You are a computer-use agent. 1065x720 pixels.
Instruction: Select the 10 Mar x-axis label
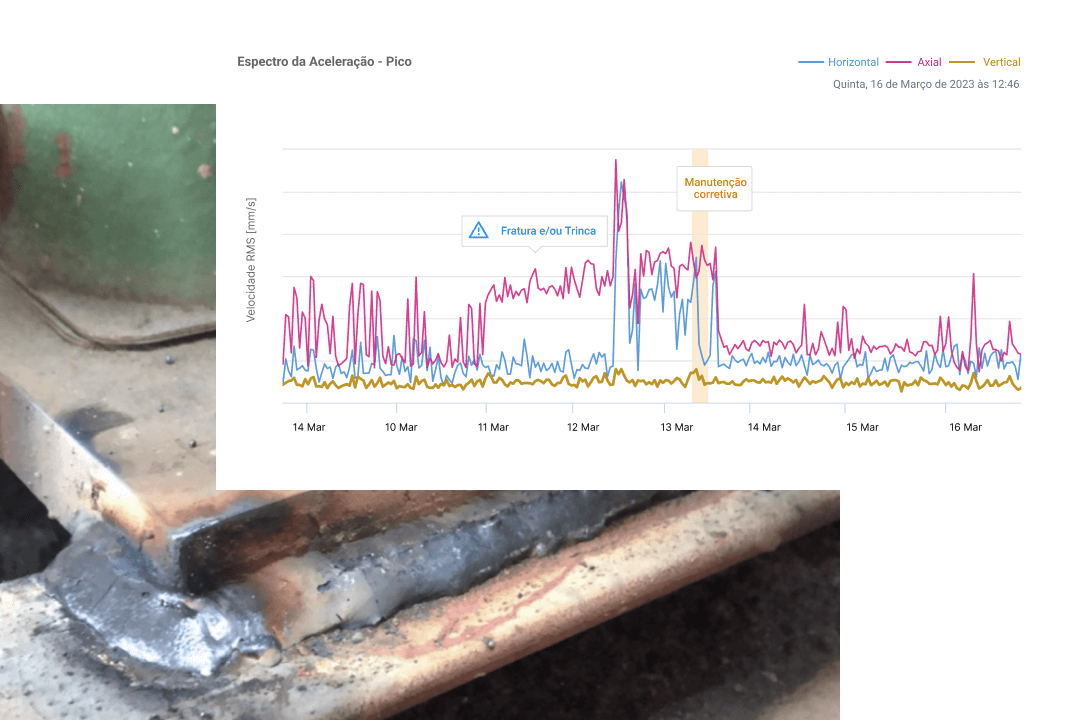pyautogui.click(x=401, y=427)
